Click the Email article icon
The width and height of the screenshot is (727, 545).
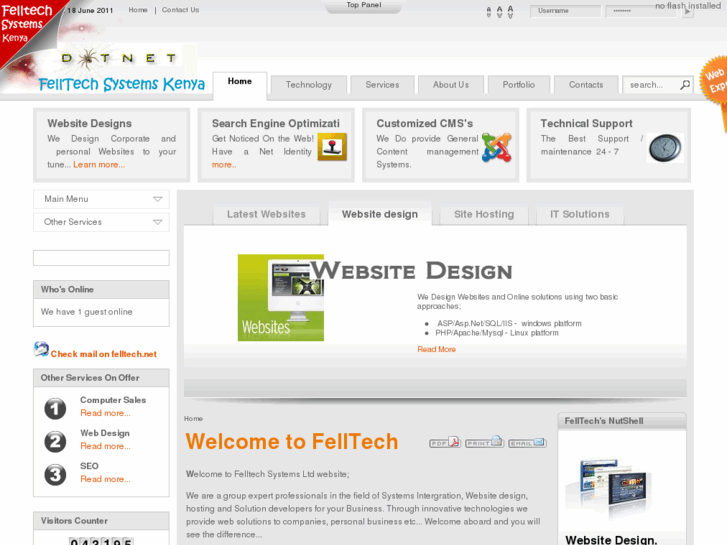[527, 442]
